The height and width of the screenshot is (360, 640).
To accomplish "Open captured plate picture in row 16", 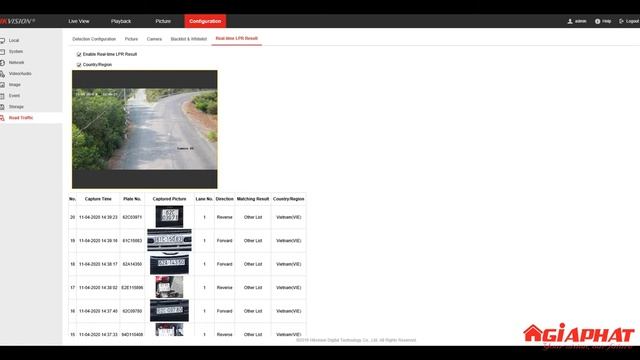I will coord(169,311).
